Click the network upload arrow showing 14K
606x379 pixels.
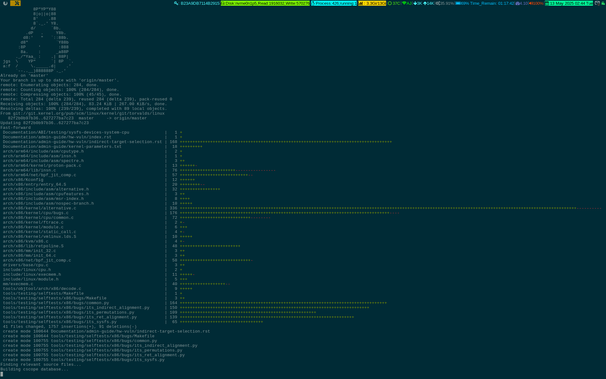pos(425,3)
